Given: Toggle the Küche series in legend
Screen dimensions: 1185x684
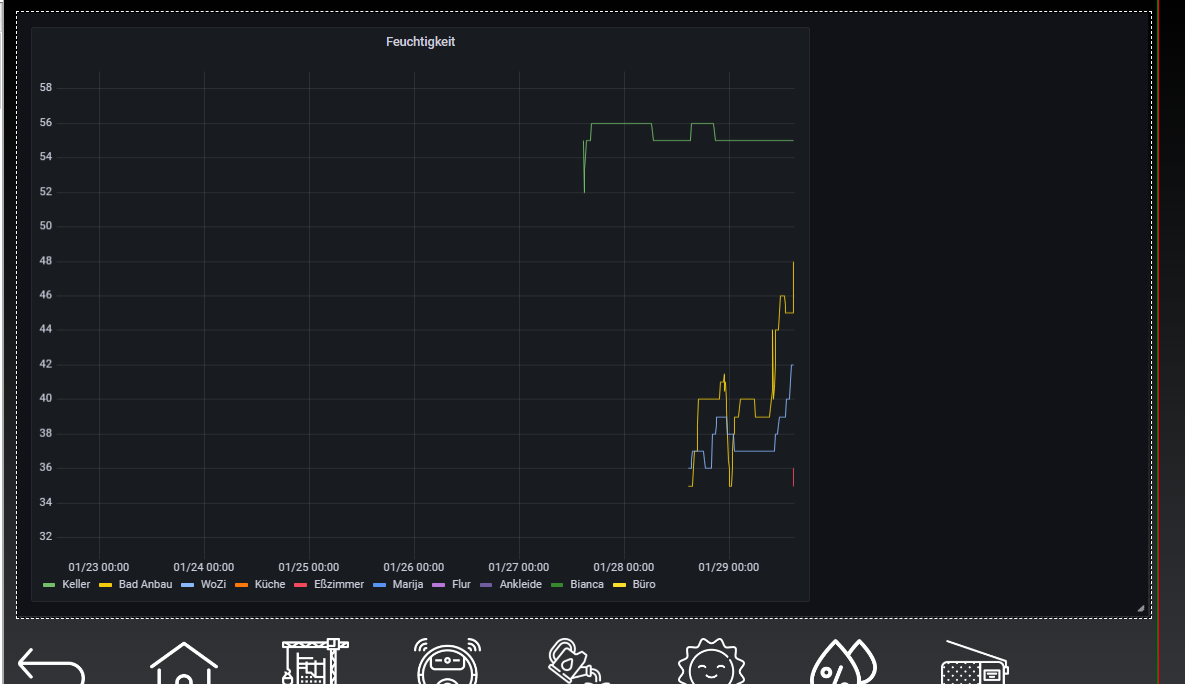Looking at the screenshot, I should [270, 585].
